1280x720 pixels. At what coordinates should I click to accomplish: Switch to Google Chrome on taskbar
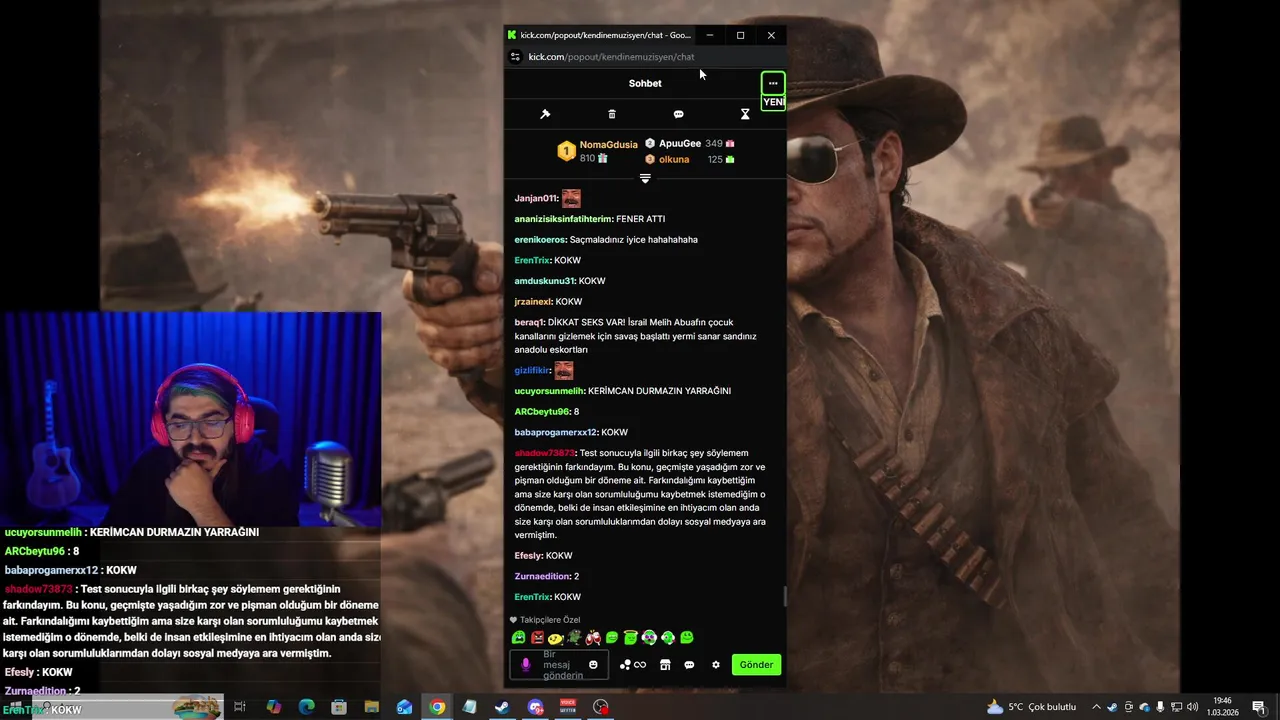tap(437, 707)
